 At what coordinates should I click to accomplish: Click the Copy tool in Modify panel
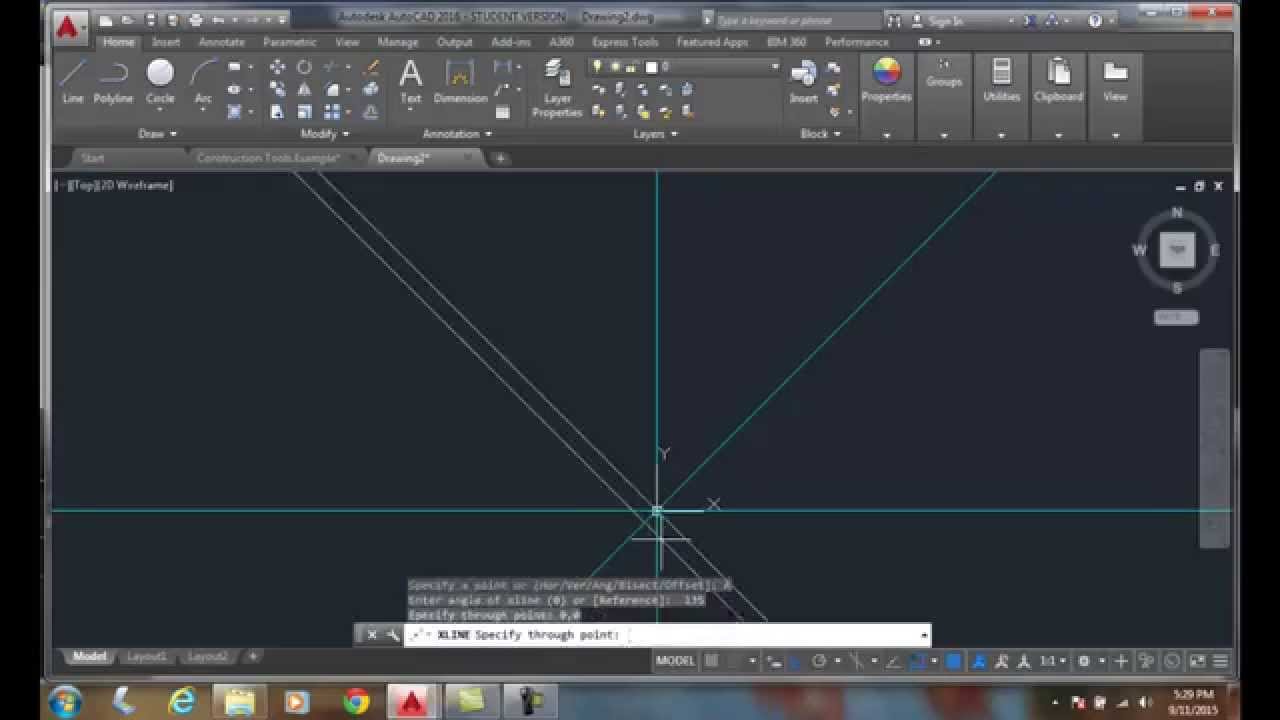[x=277, y=90]
